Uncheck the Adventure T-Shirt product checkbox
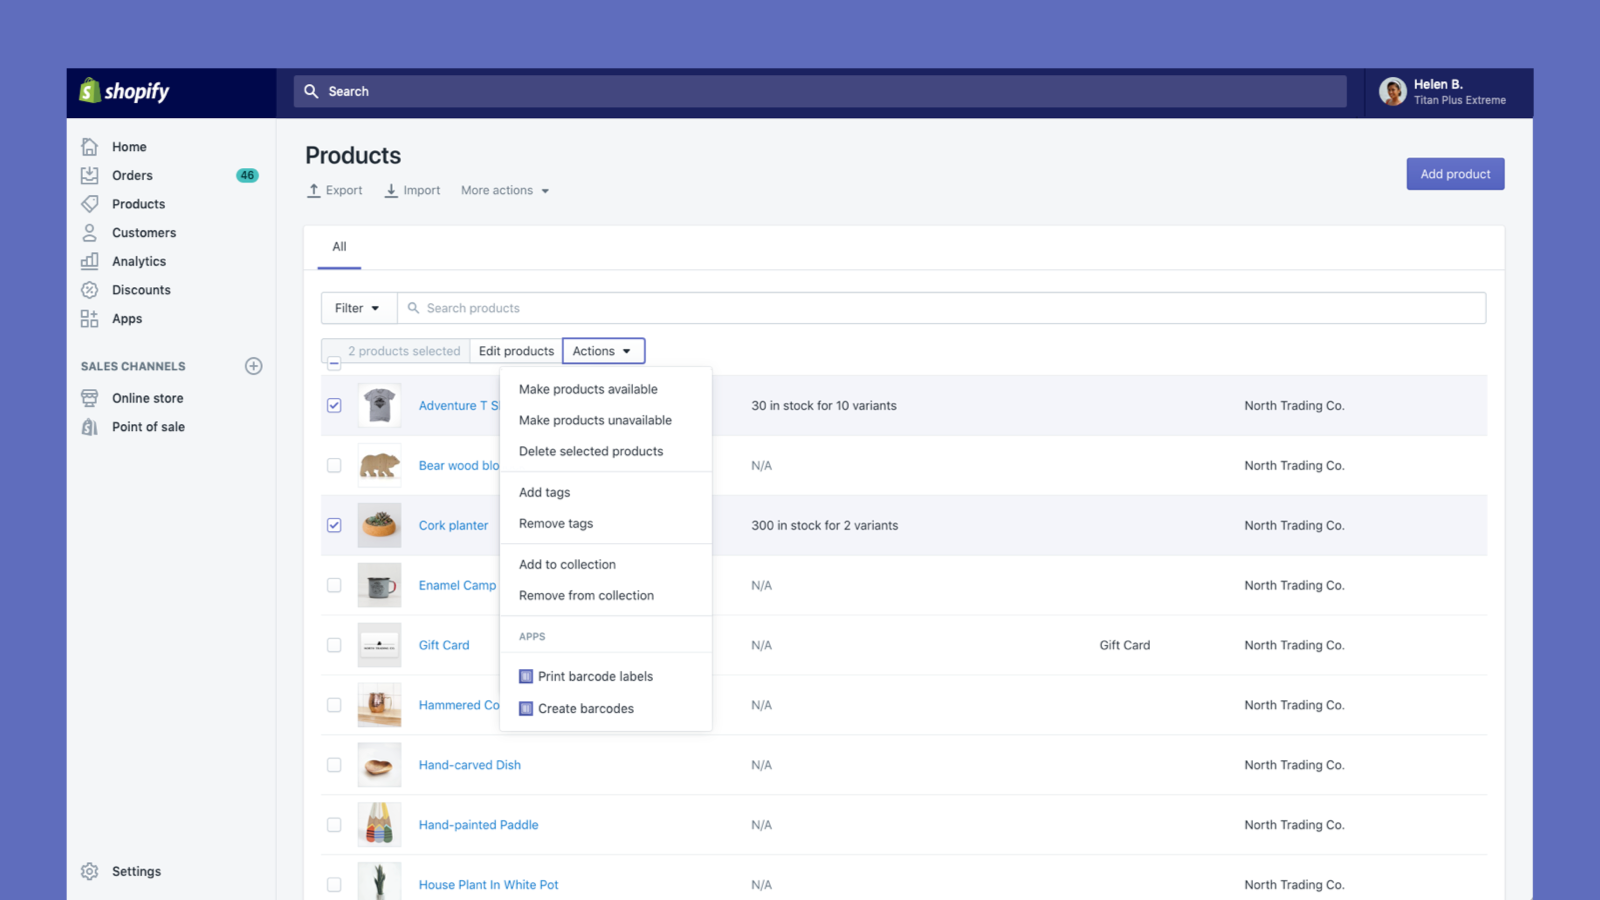The height and width of the screenshot is (900, 1600). [334, 405]
